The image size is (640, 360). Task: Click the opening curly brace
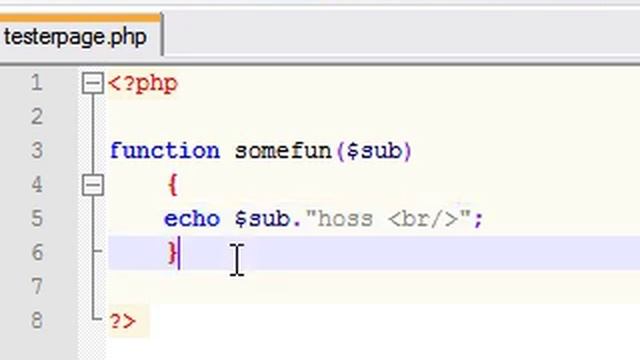click(x=173, y=185)
